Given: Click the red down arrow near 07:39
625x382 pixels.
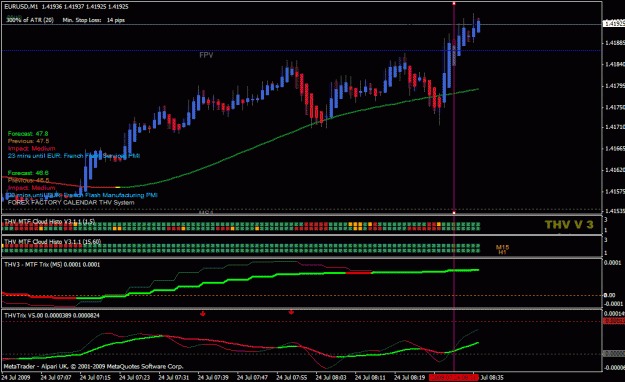Looking at the screenshot, I should (x=203, y=314).
